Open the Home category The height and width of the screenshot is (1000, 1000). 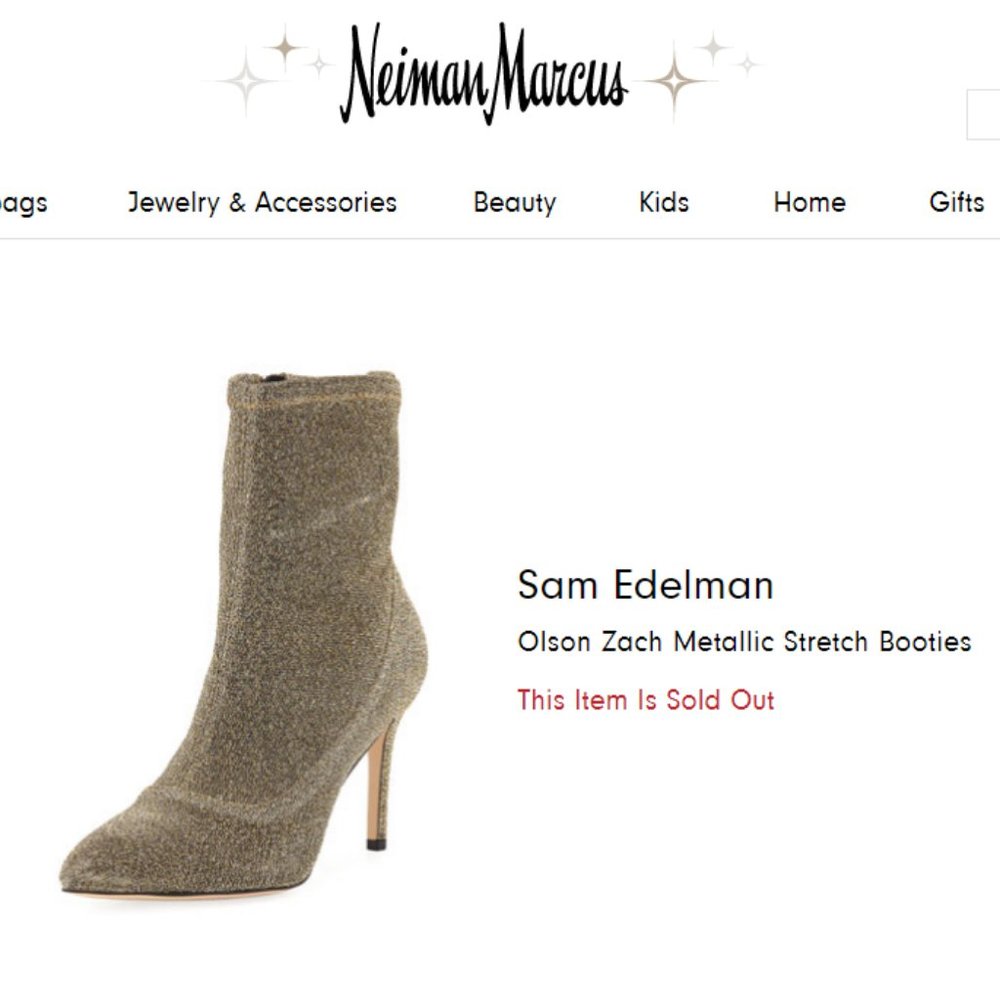[x=811, y=203]
